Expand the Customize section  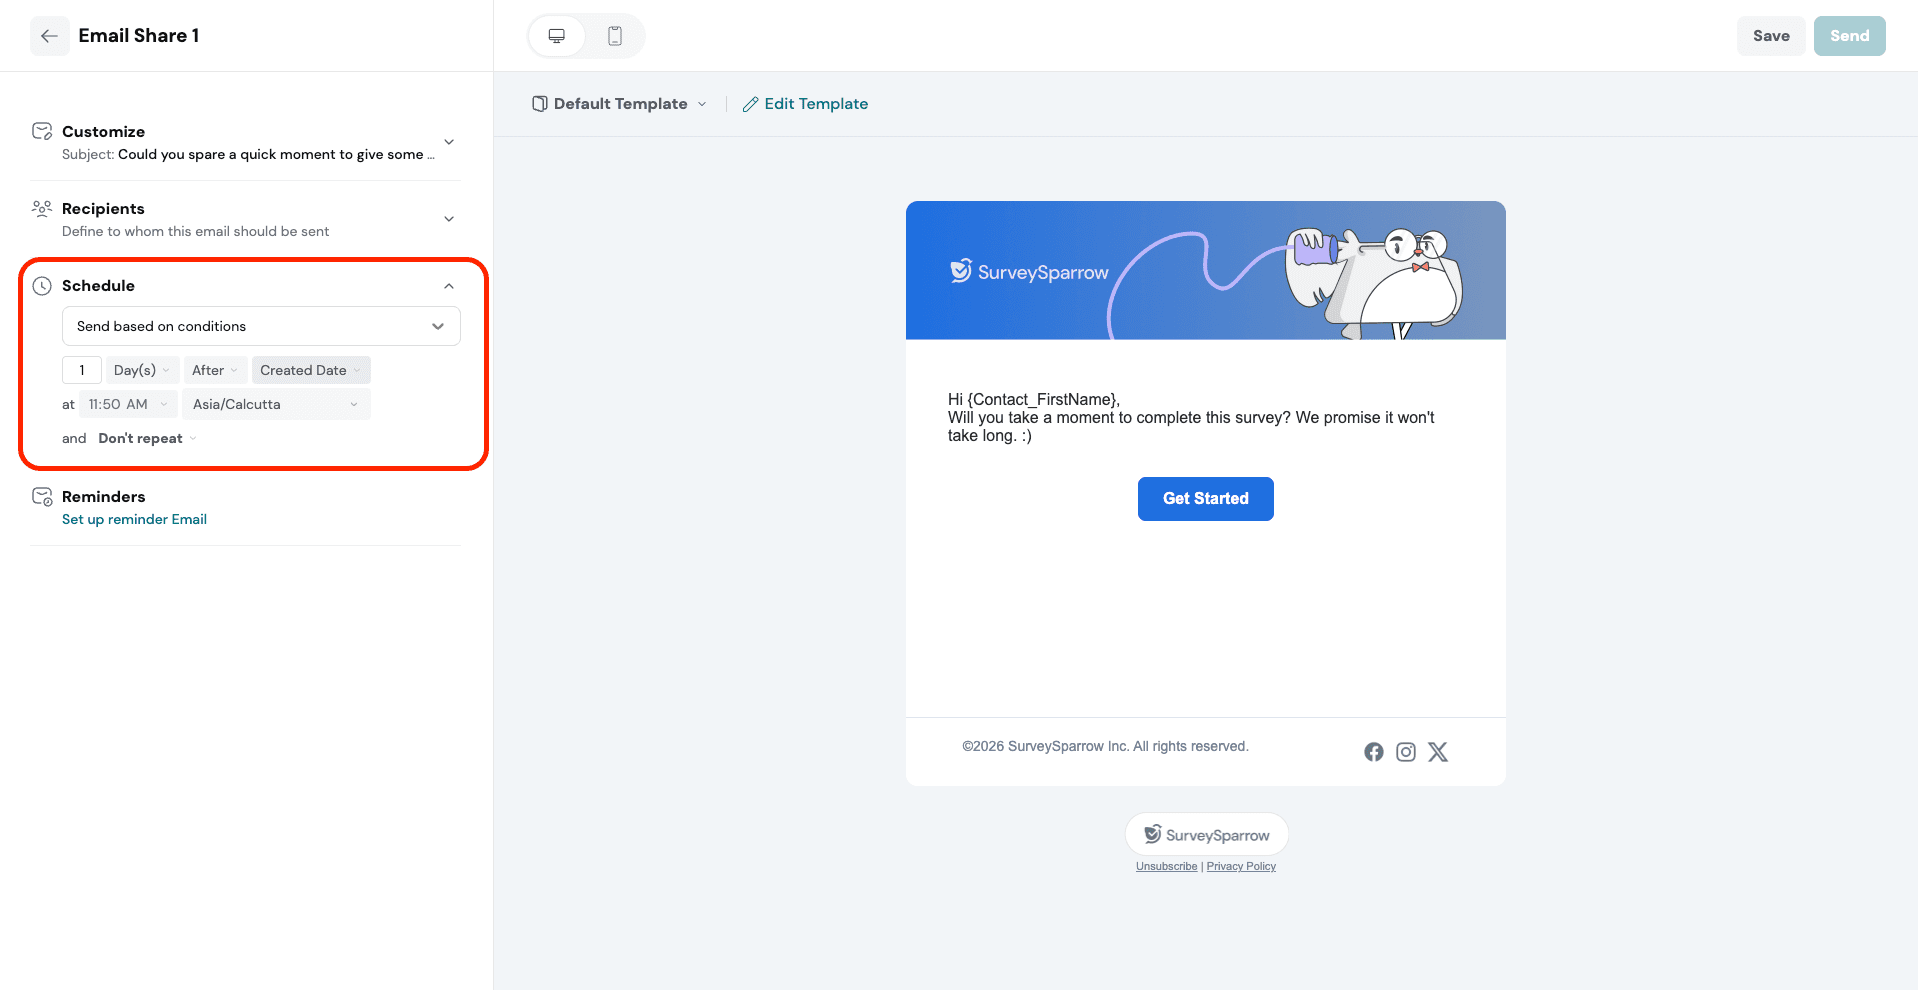(449, 142)
